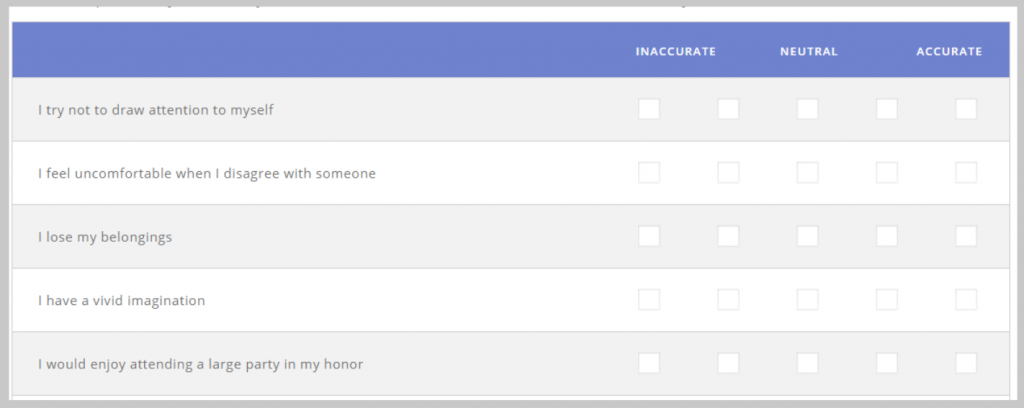Check the most inaccurate box for "I try not to draw attention to myself"

[x=648, y=109]
